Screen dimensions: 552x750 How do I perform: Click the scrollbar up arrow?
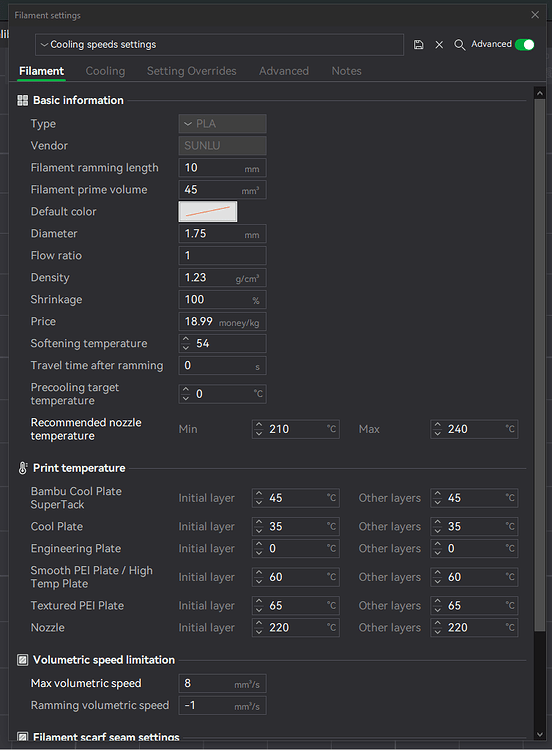(540, 93)
